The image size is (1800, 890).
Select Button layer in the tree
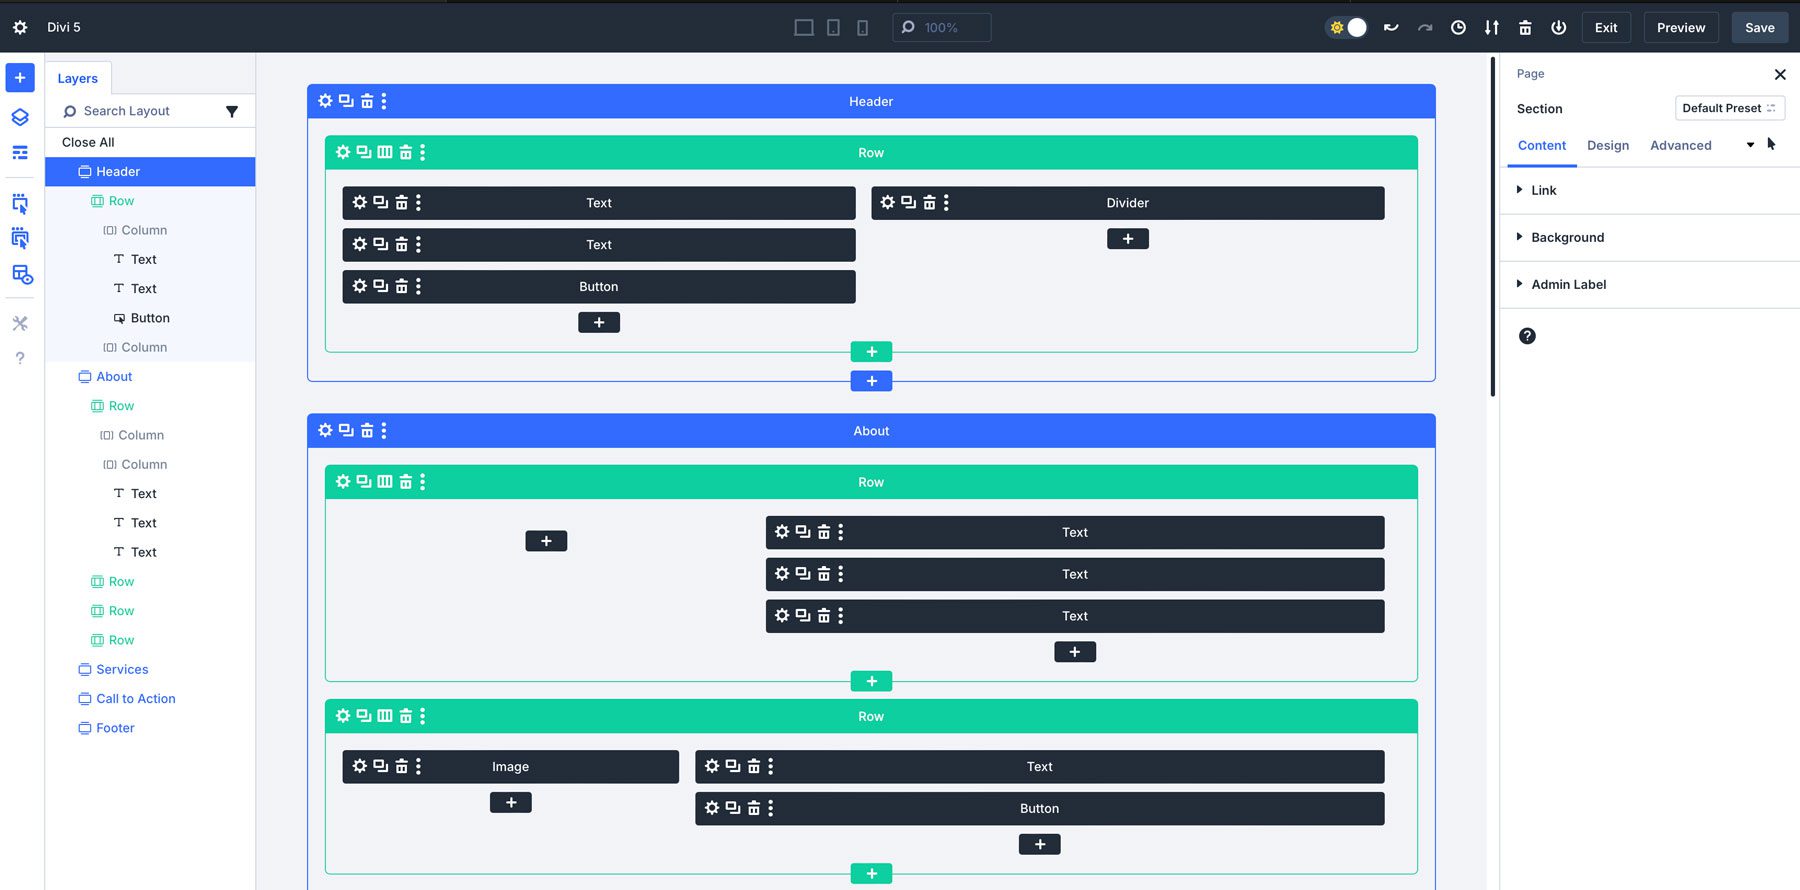pos(150,318)
